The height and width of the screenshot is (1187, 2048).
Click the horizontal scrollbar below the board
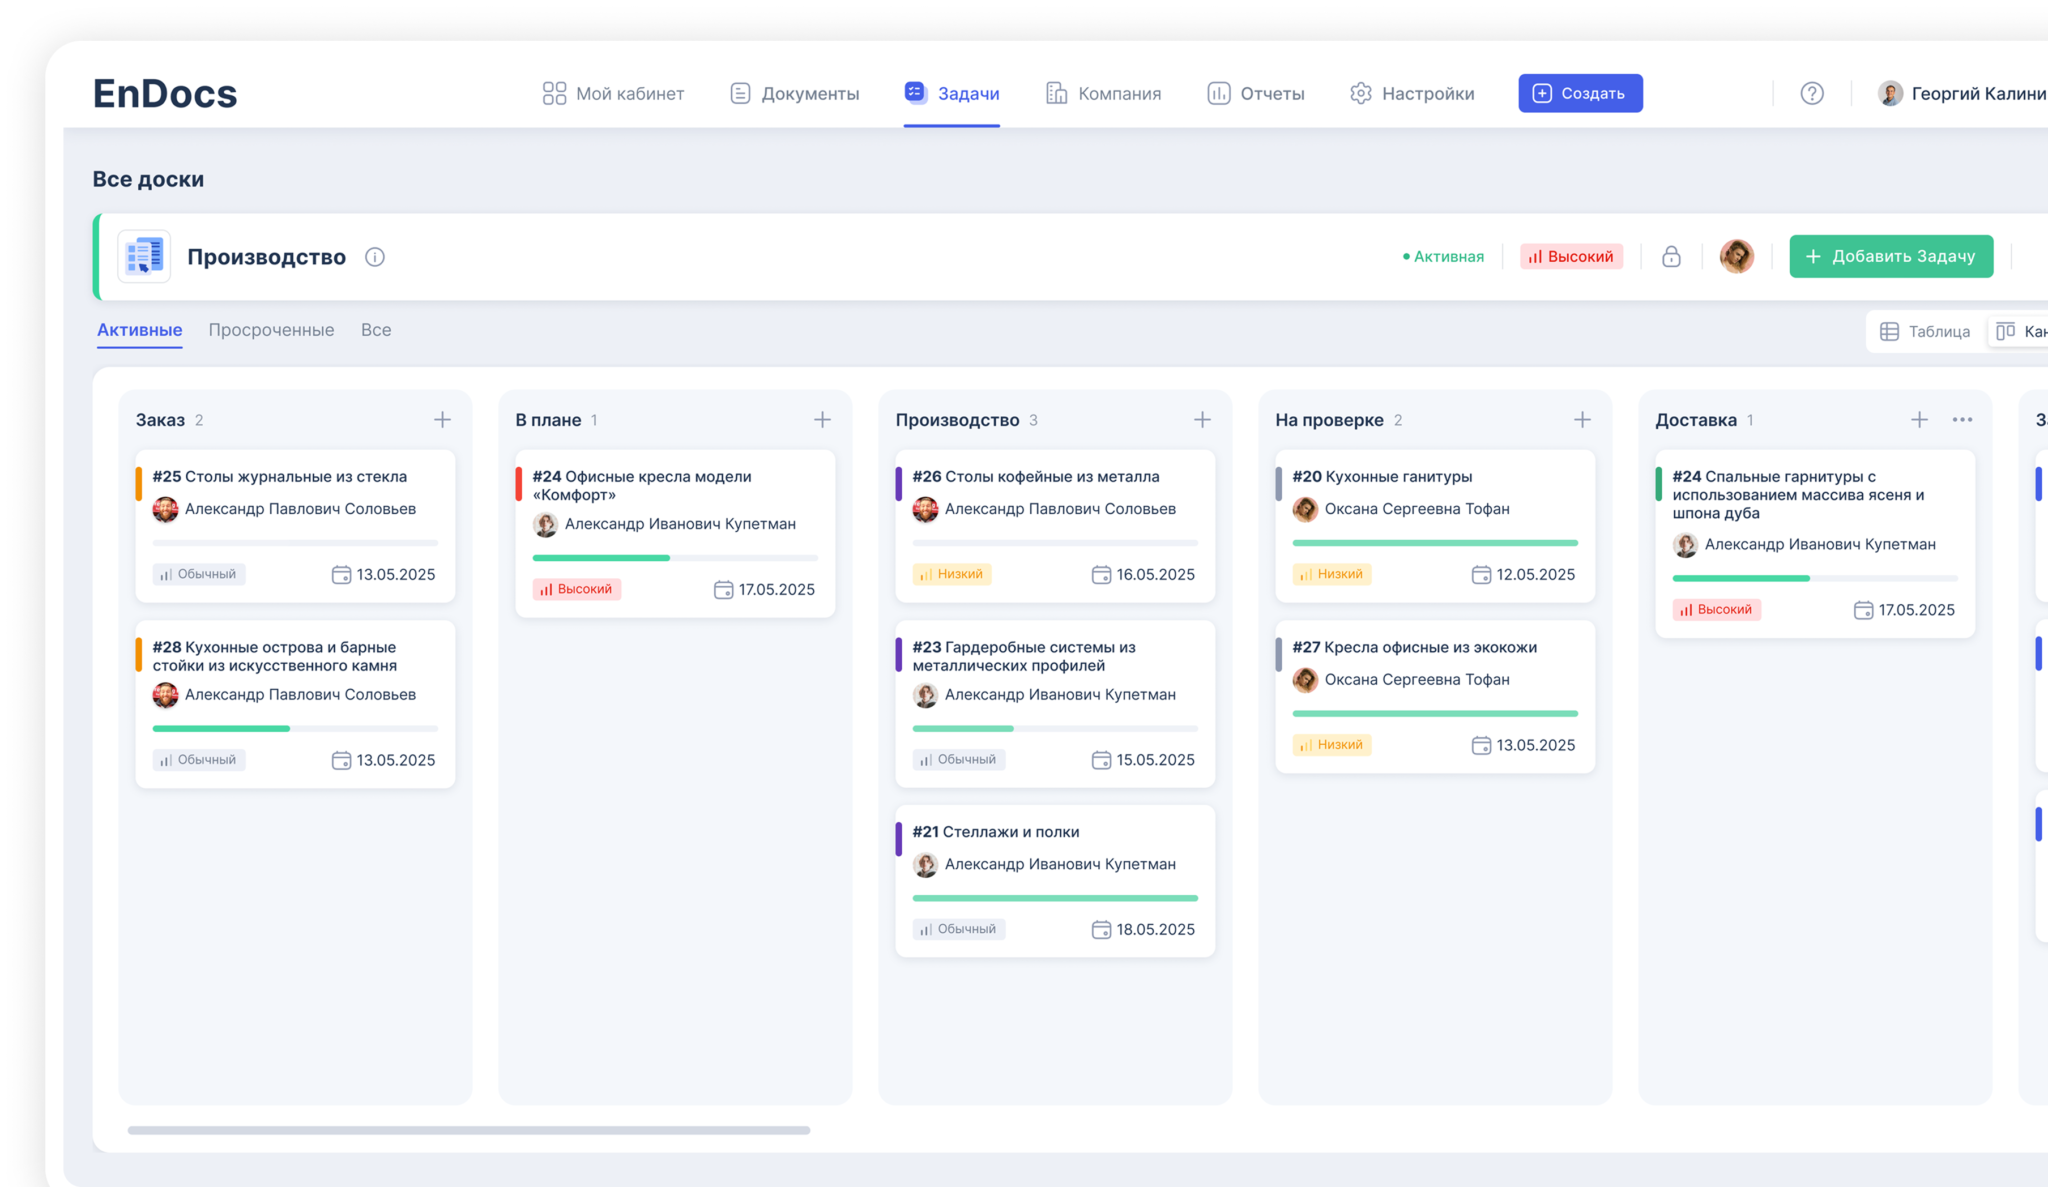[468, 1130]
